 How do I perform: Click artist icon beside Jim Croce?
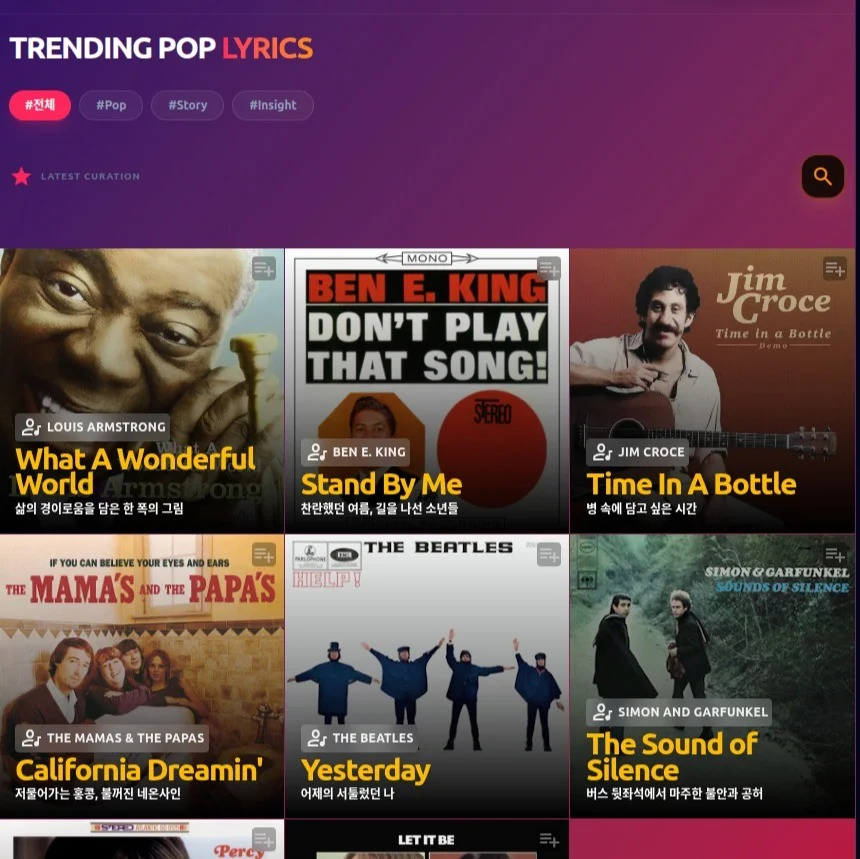coord(602,452)
